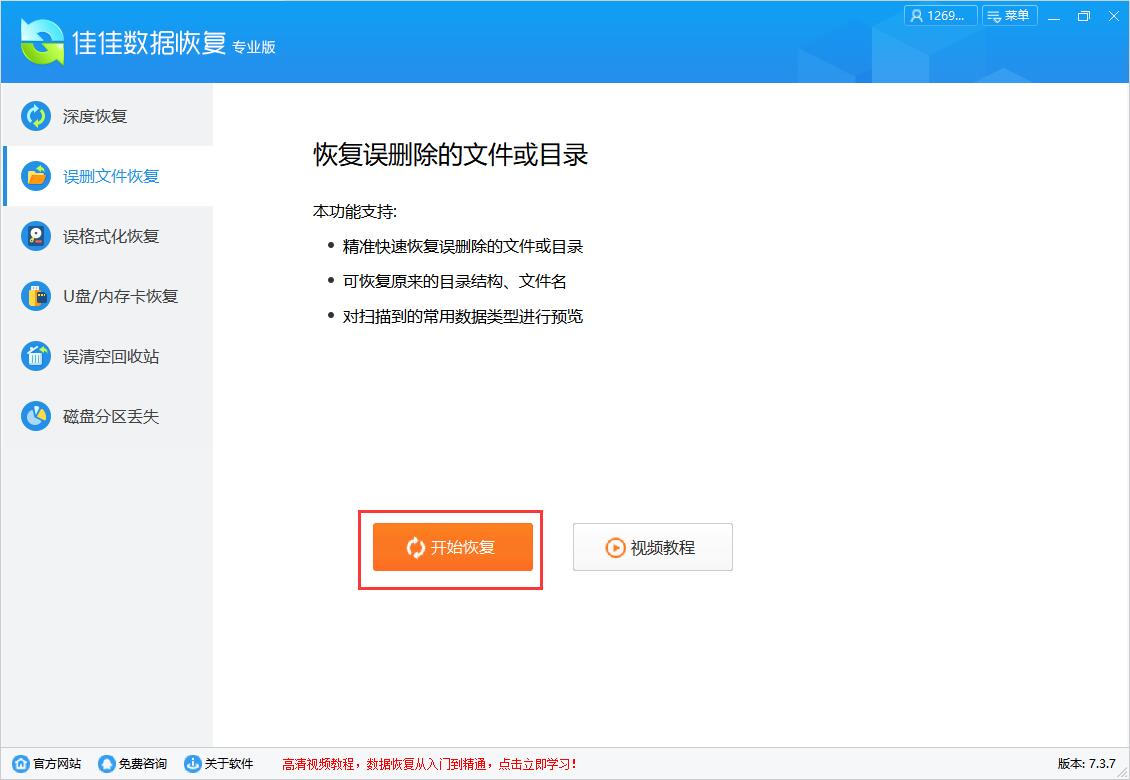Open U盘/内存卡恢复 via its sidebar icon
The height and width of the screenshot is (780, 1130).
36,296
